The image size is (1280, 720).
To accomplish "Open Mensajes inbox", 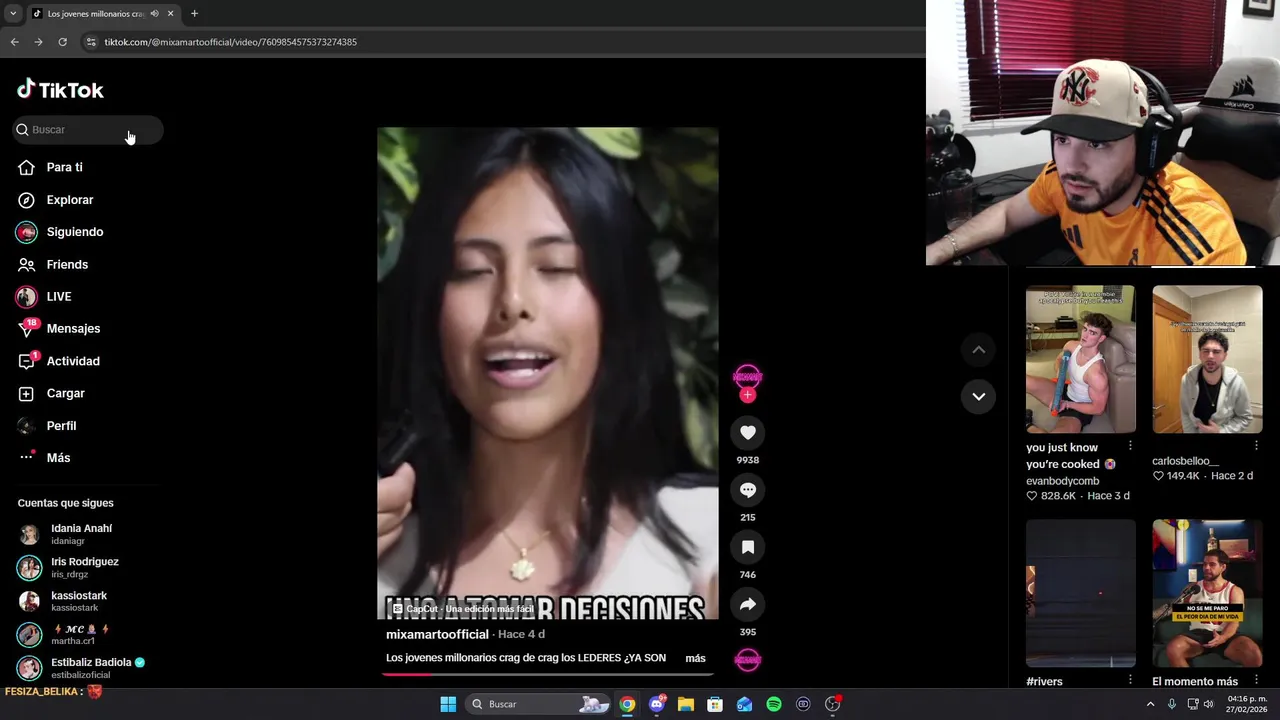I will click(x=59, y=328).
